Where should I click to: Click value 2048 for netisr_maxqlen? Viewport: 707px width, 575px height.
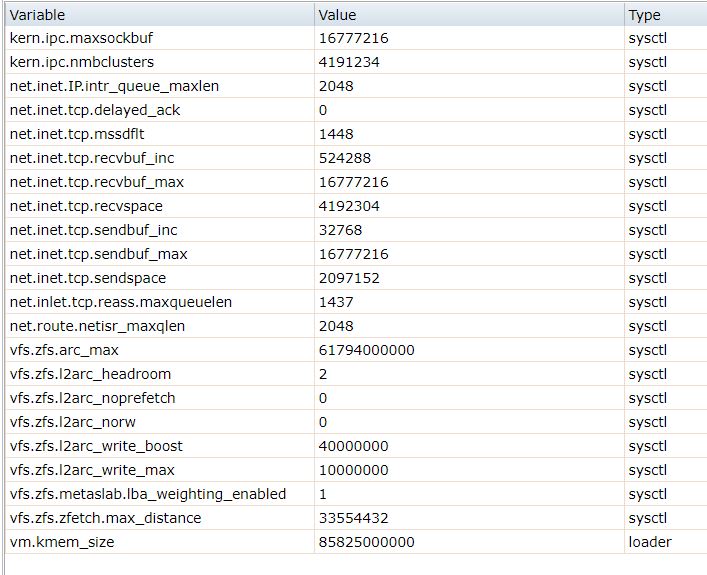(336, 326)
